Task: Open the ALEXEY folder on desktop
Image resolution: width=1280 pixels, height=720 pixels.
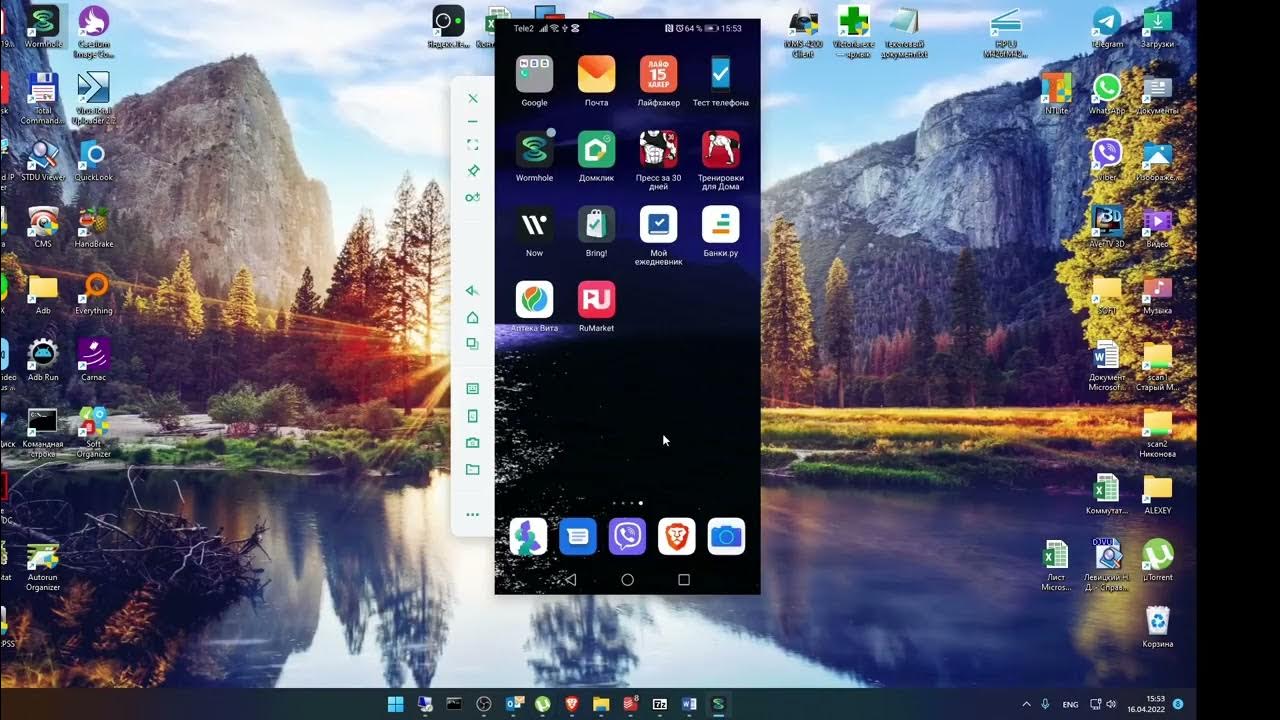Action: (x=1158, y=494)
